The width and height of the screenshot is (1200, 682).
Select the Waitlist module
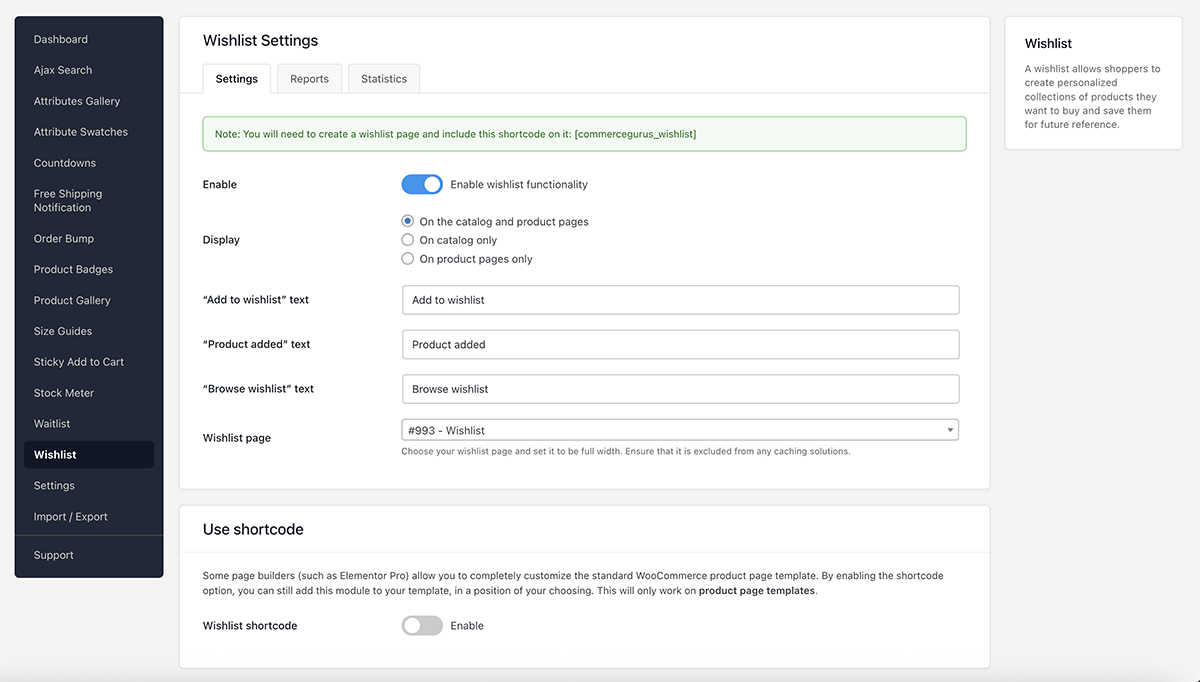point(54,423)
